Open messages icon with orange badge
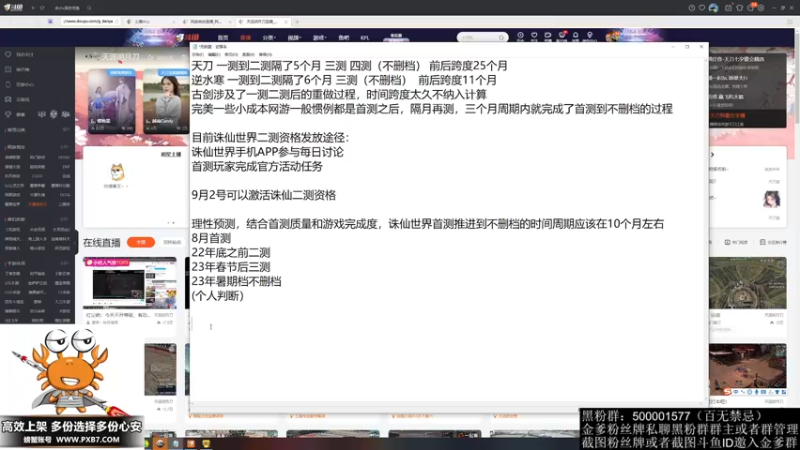The height and width of the screenshot is (450, 800). [751, 7]
